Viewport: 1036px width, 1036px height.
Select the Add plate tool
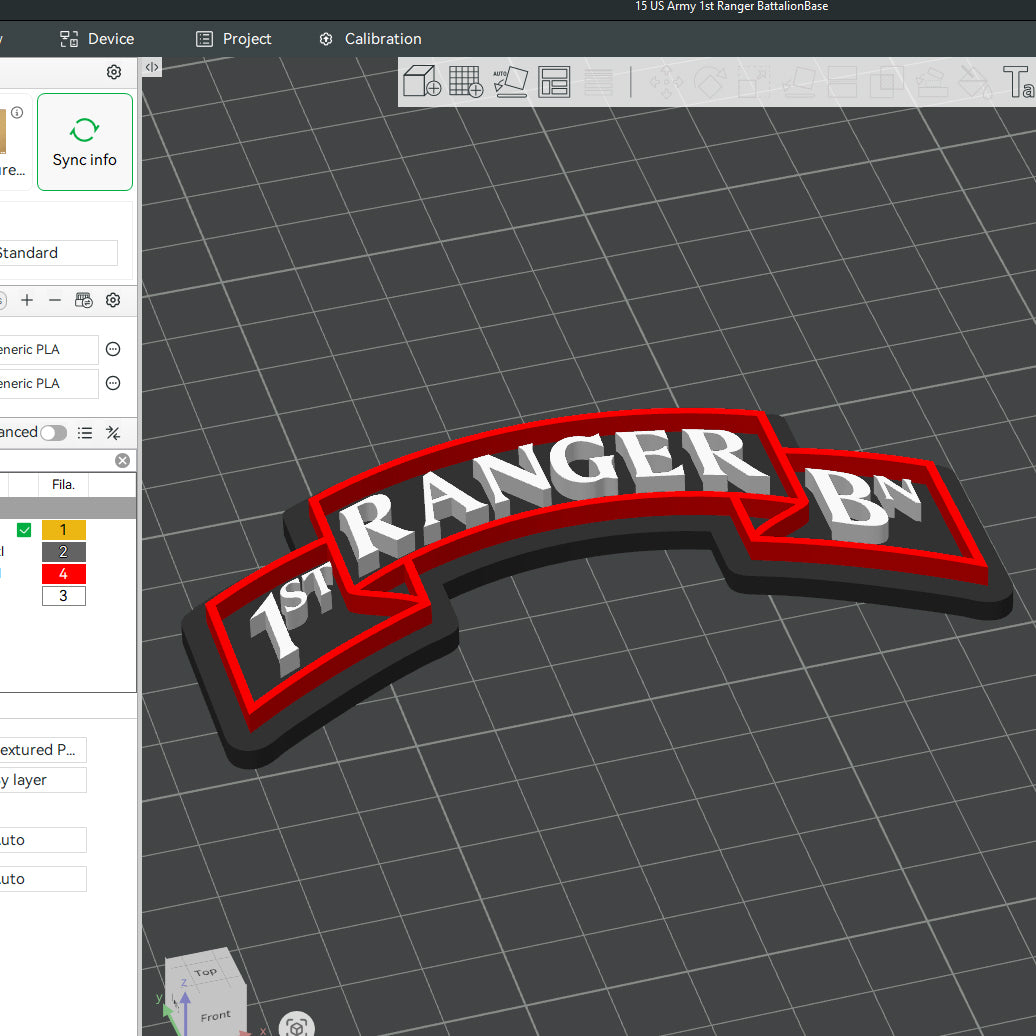(466, 82)
